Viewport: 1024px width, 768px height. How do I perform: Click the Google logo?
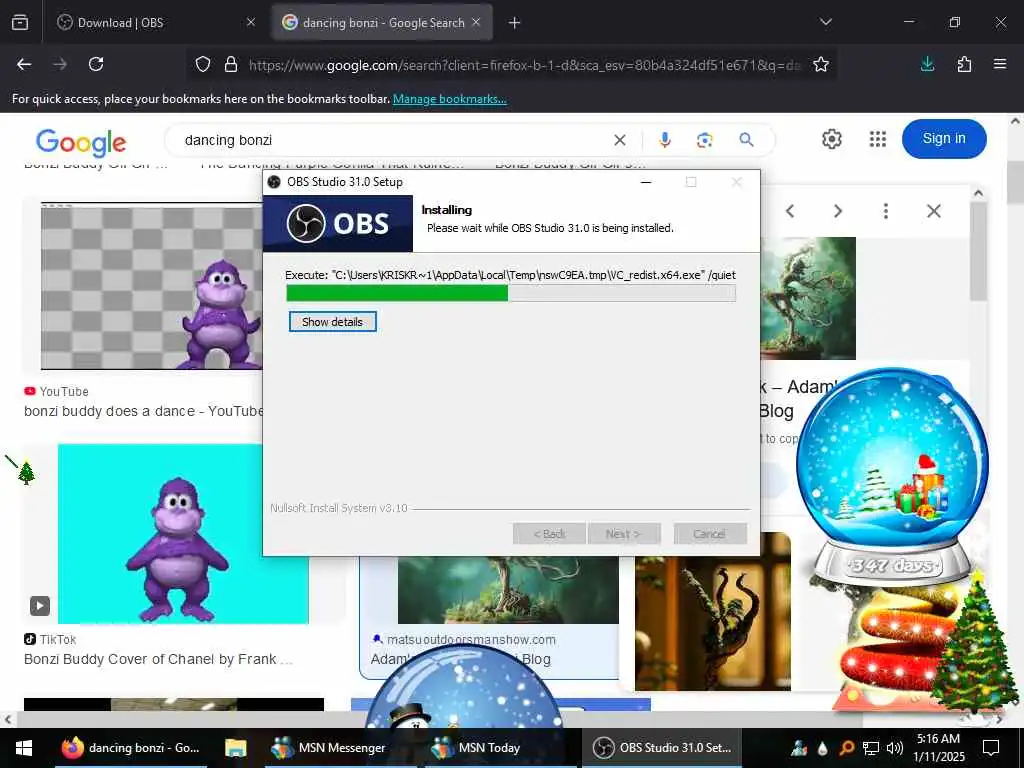pyautogui.click(x=81, y=142)
